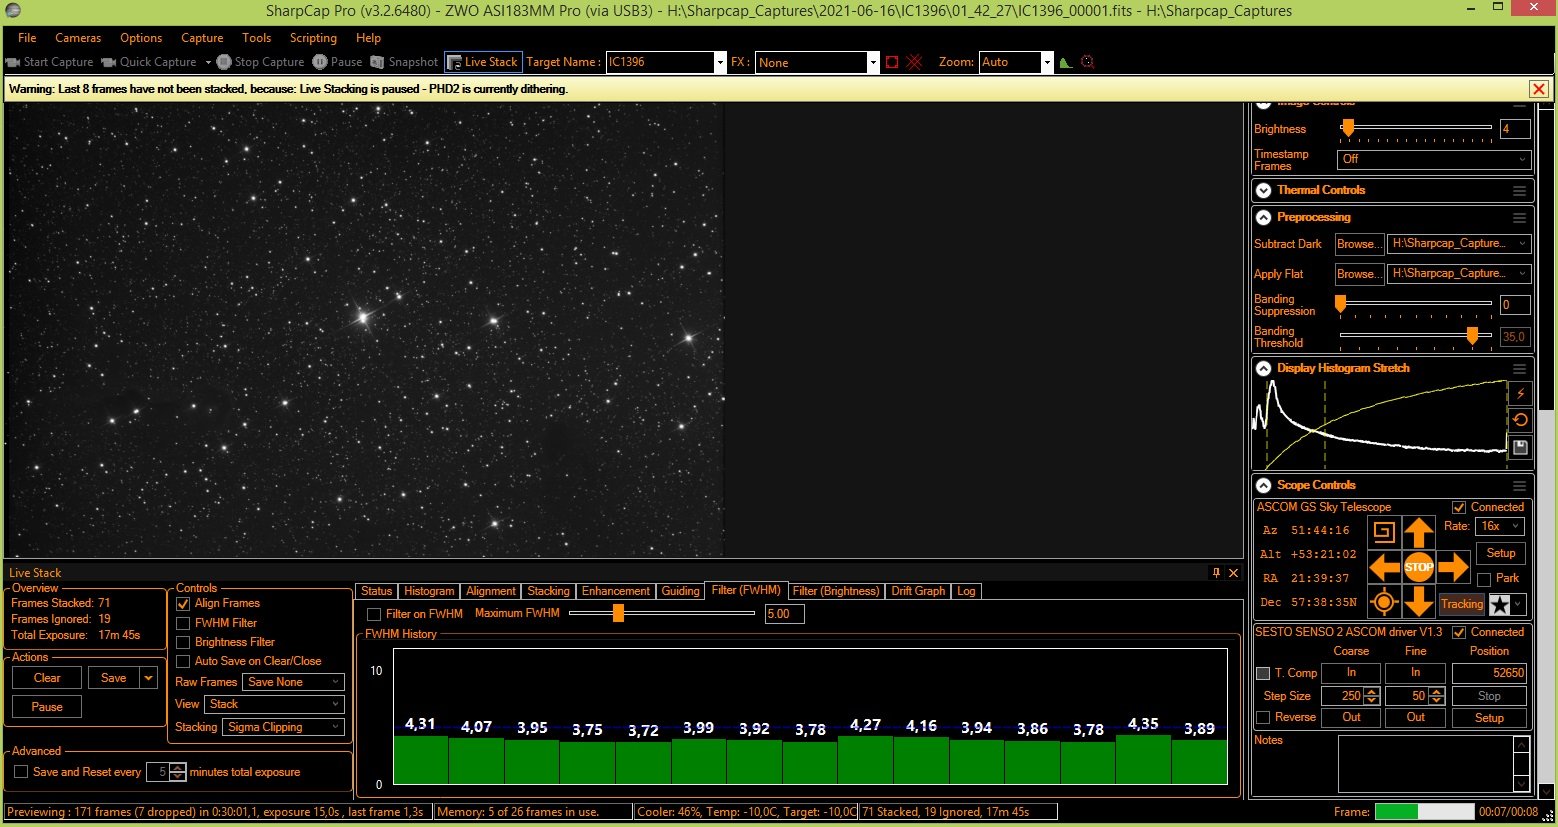Collapse the Display Histogram Stretch section
The width and height of the screenshot is (1558, 827).
(x=1264, y=368)
